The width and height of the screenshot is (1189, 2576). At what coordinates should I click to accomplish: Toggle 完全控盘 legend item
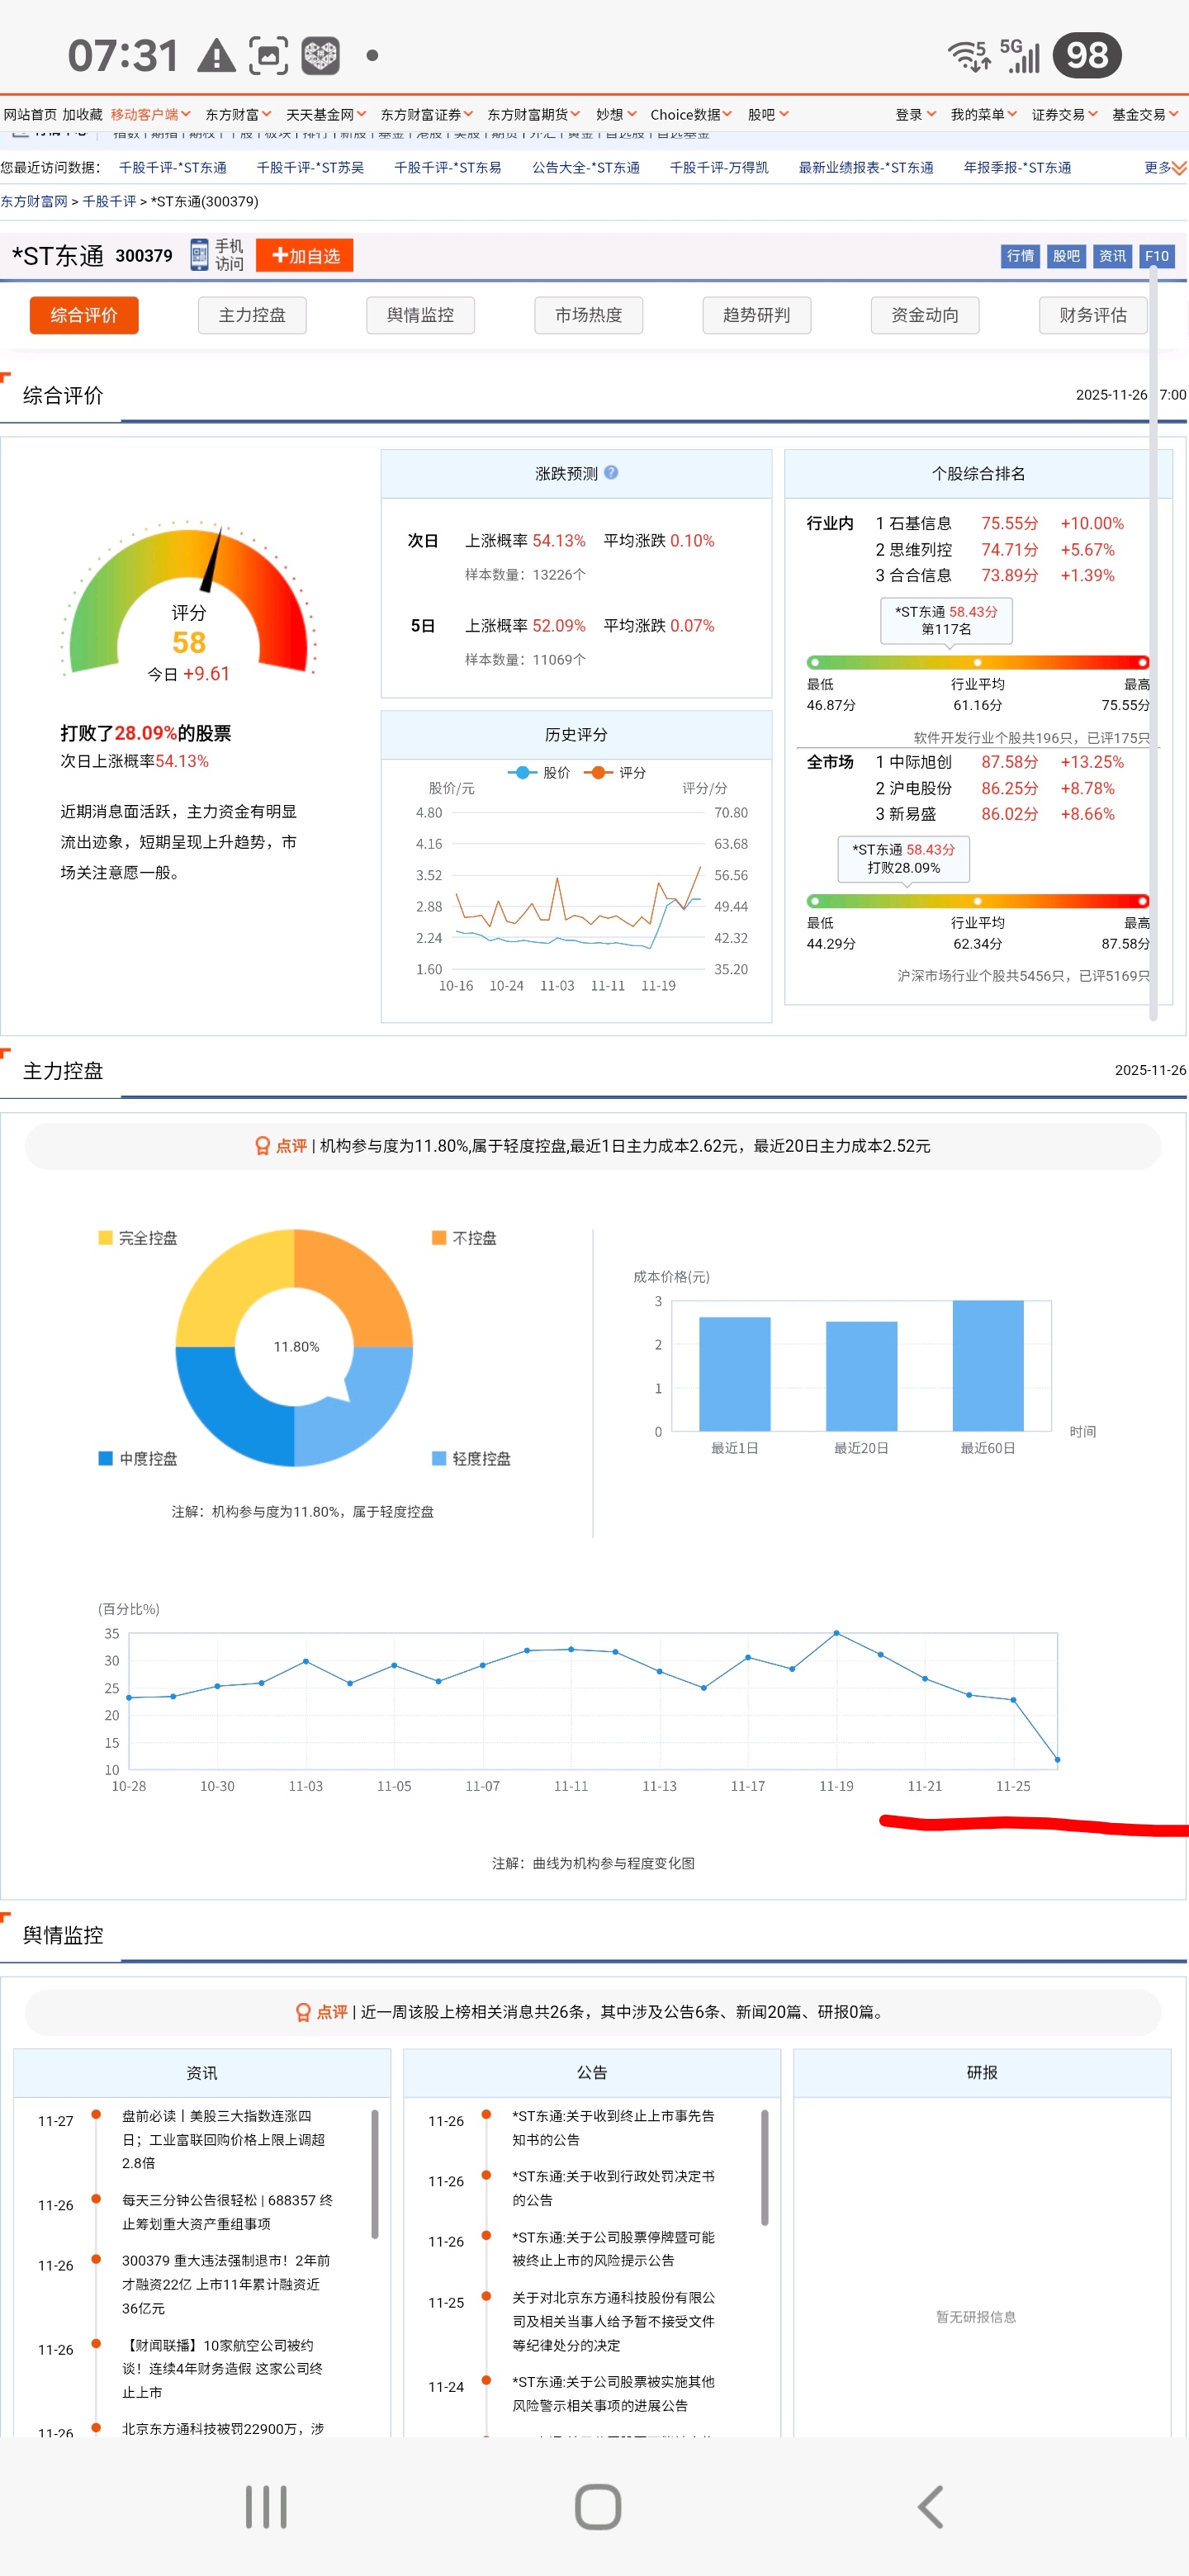point(138,1238)
